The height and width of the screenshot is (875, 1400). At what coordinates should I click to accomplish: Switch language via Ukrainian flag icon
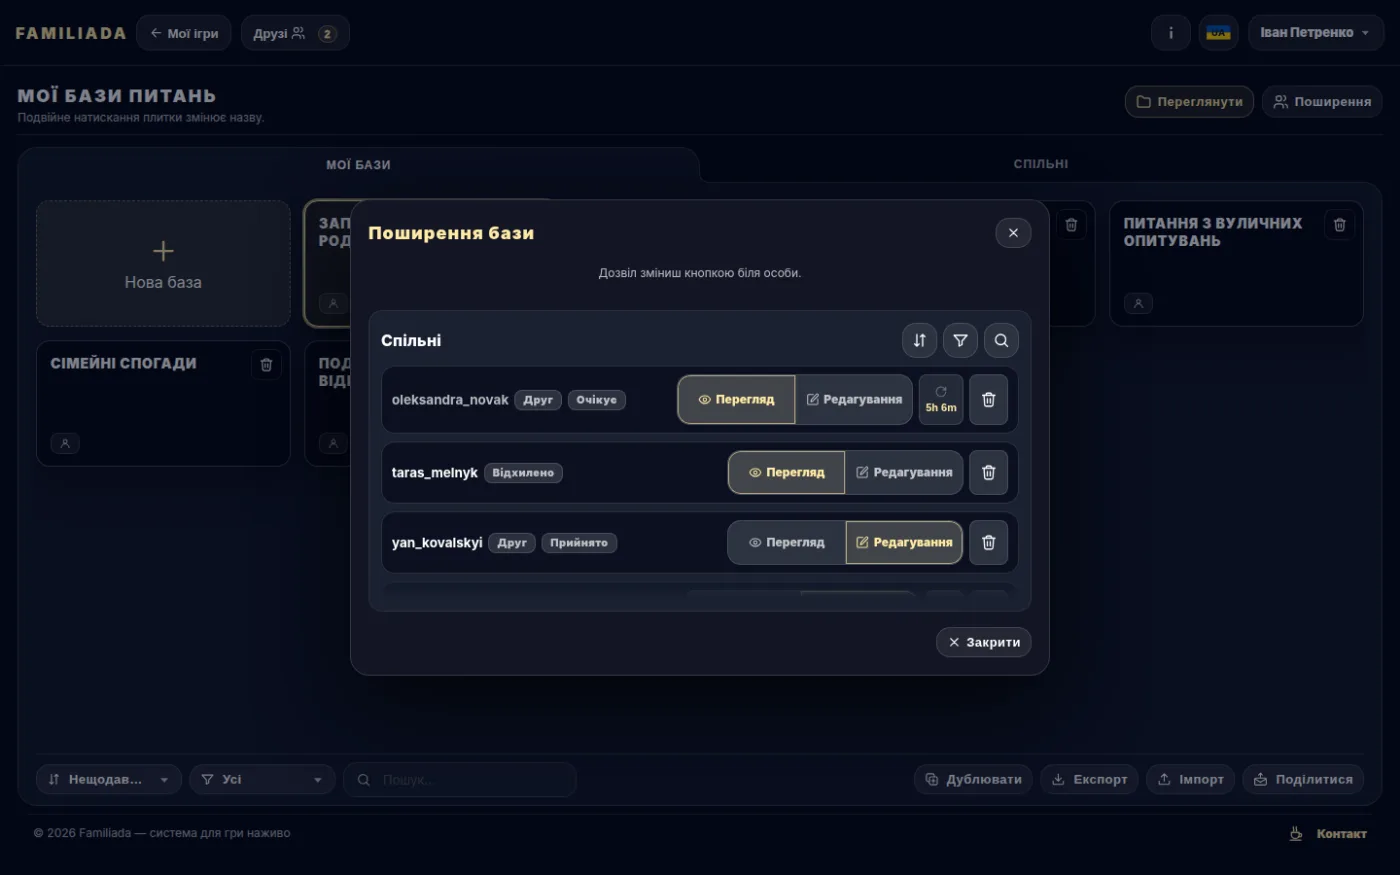(x=1218, y=33)
